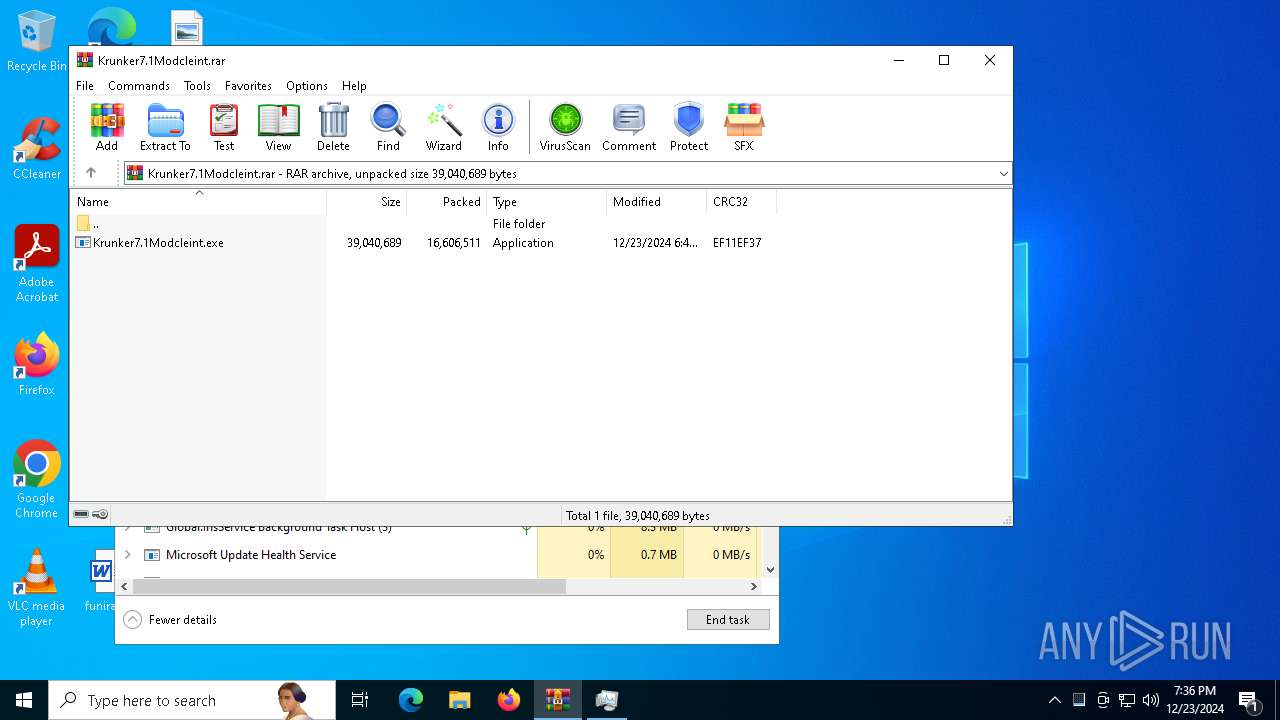Open Microsoft Edge from taskbar
1280x720 pixels.
[410, 700]
